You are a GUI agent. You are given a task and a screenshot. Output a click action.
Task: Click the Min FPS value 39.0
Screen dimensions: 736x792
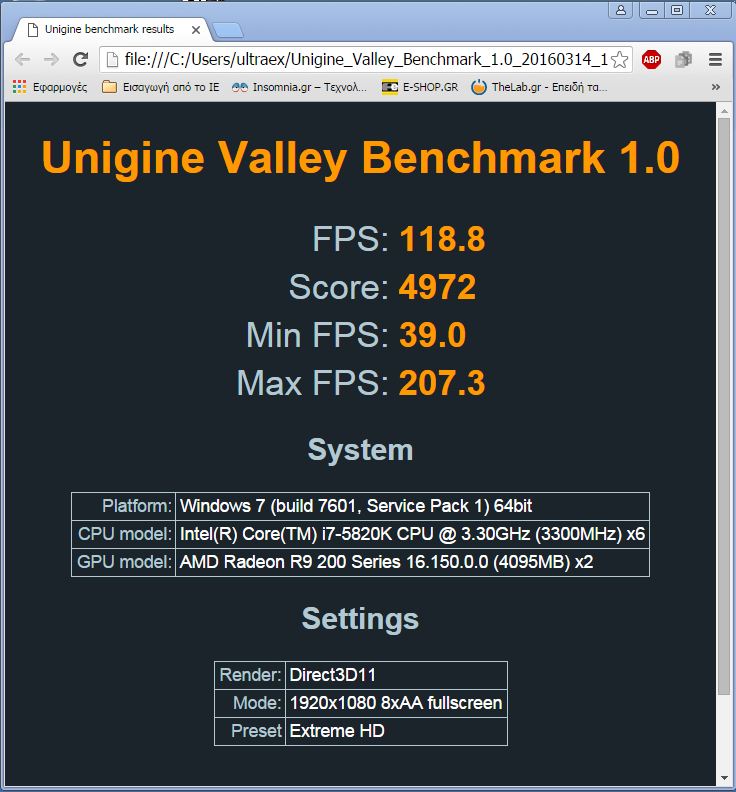coord(432,335)
